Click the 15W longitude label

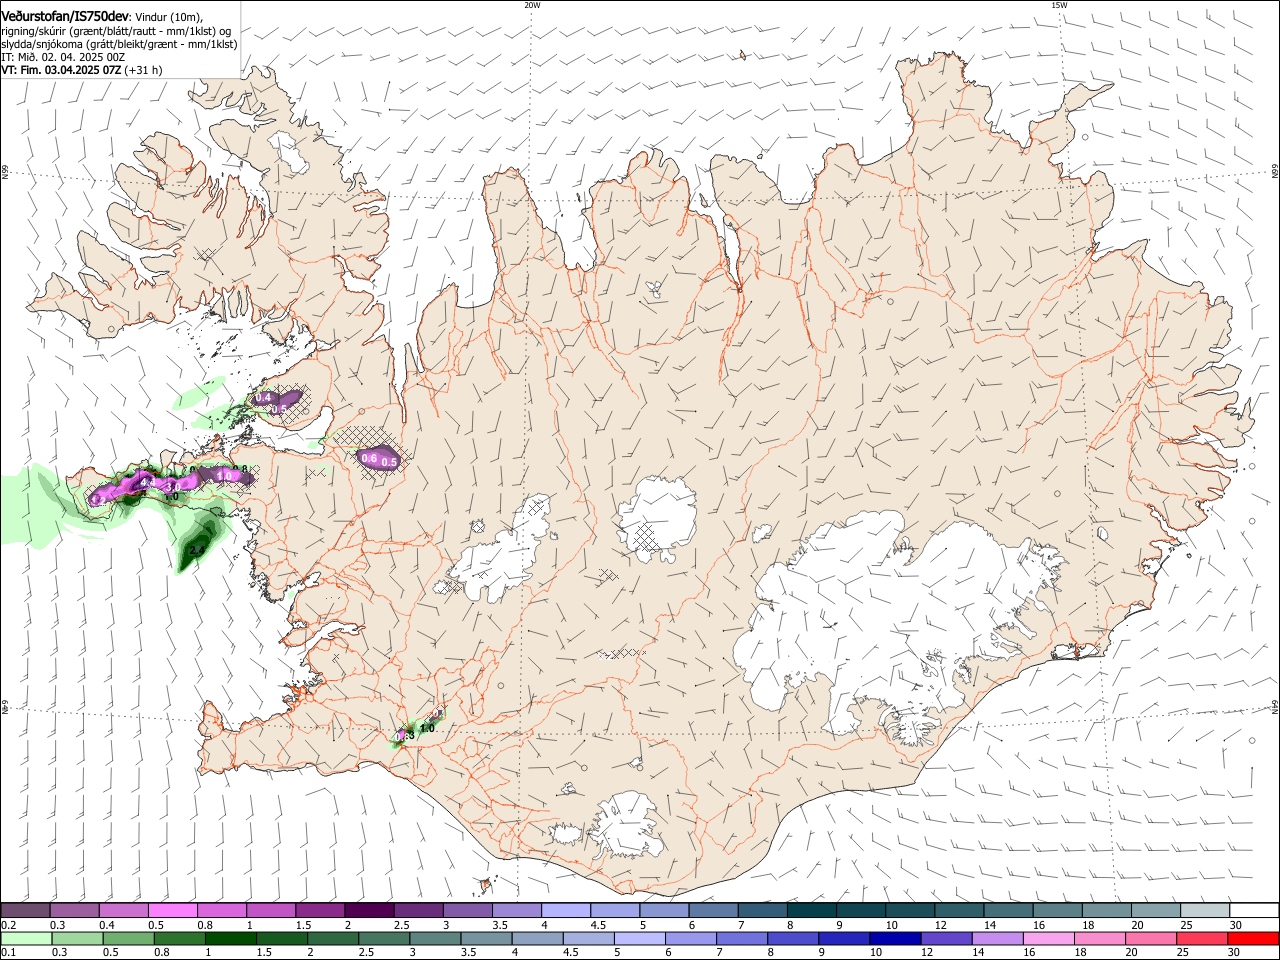tap(1059, 4)
